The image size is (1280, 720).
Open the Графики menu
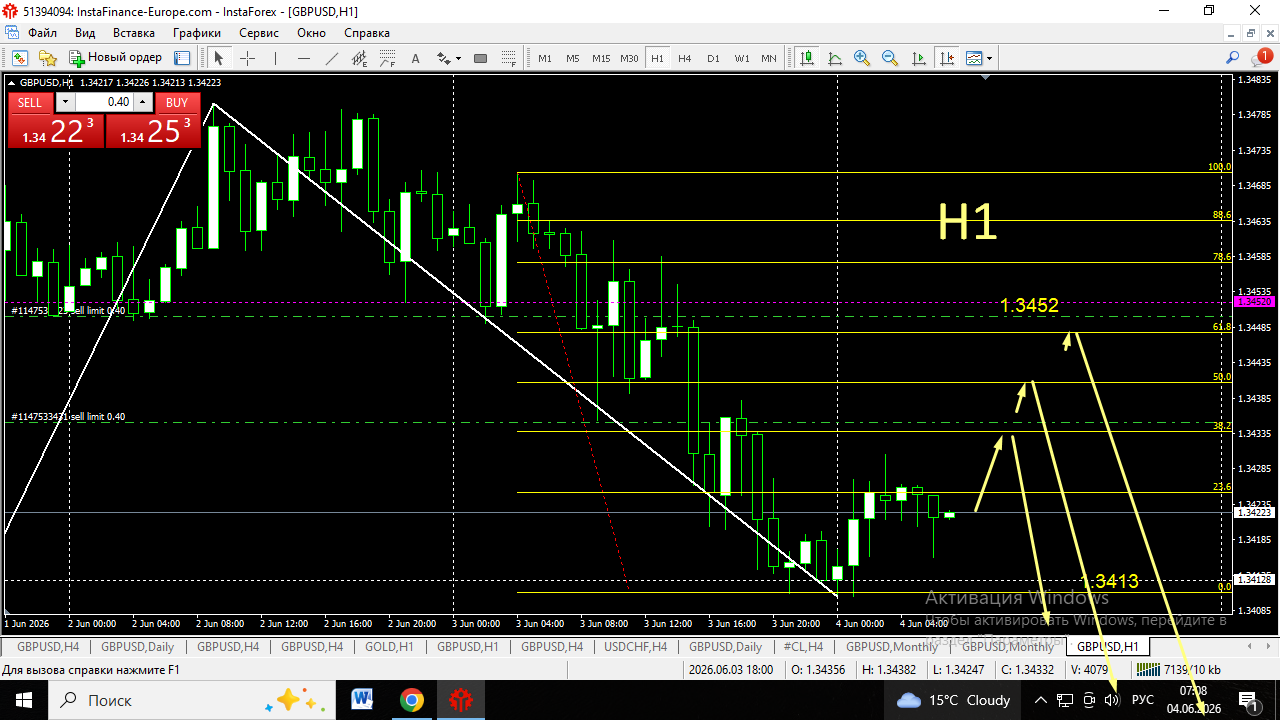(x=196, y=33)
